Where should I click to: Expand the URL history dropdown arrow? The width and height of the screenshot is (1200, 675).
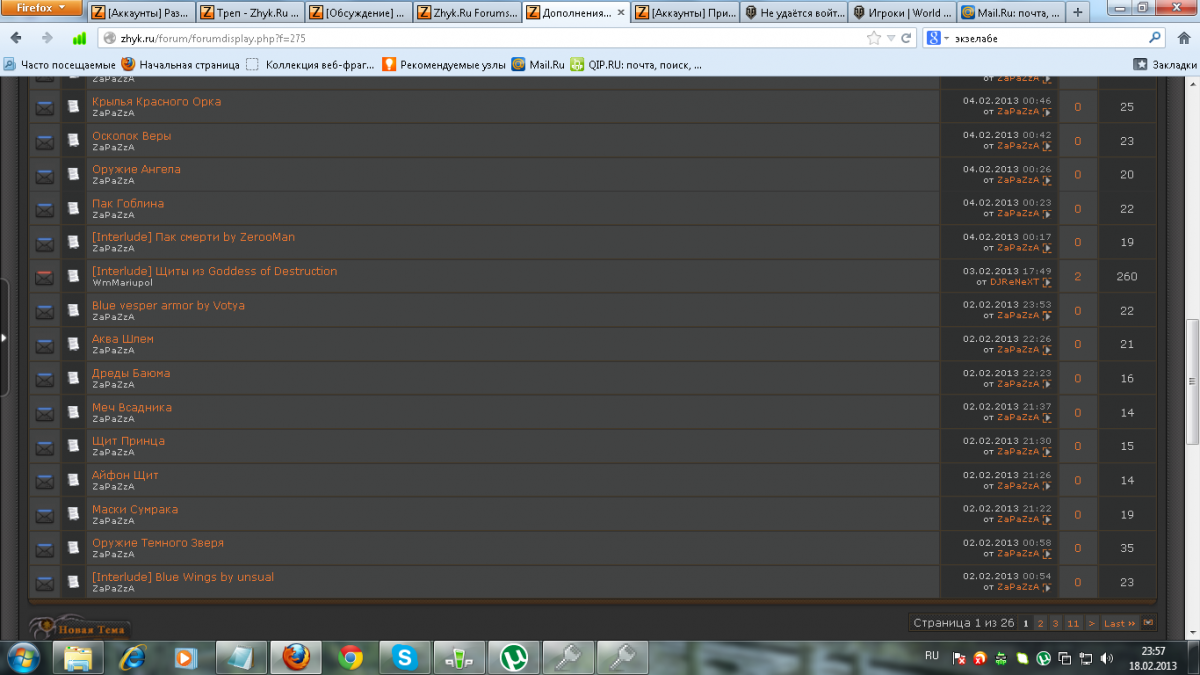[x=891, y=38]
